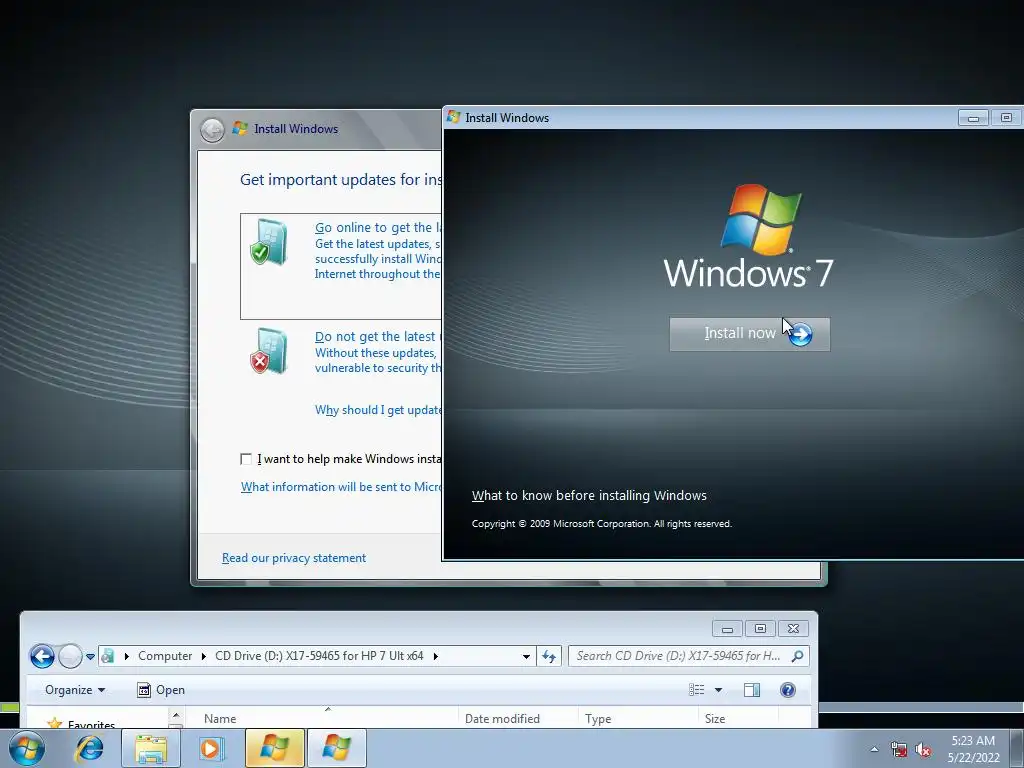Click the Change your view icon
The width and height of the screenshot is (1024, 768).
[x=697, y=690]
